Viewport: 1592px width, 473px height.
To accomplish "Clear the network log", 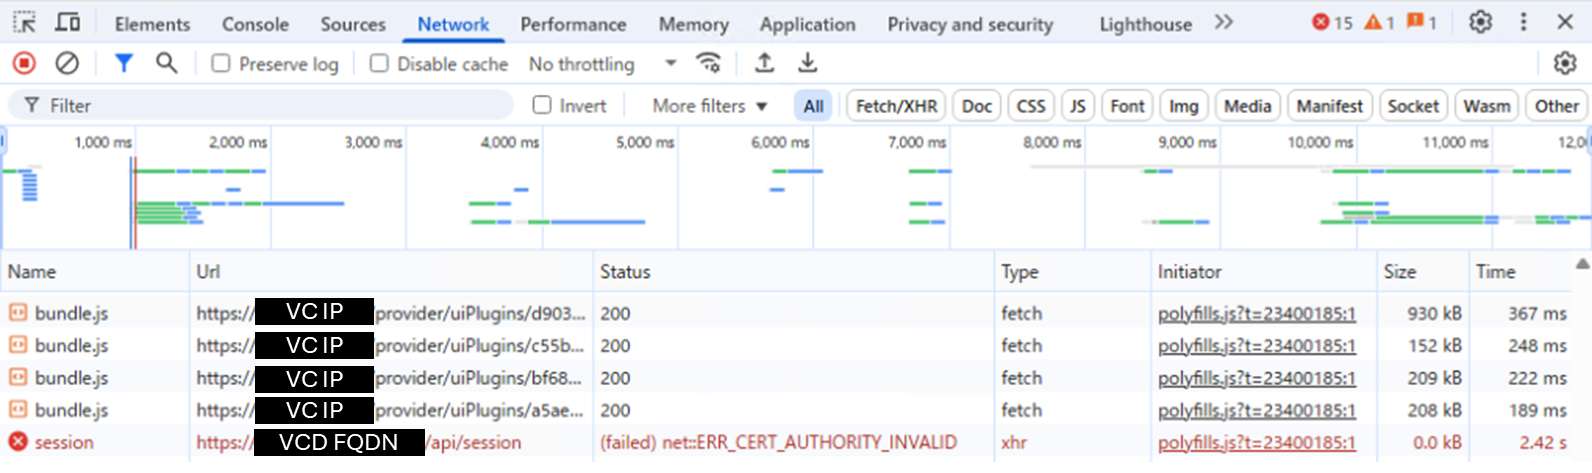I will 67,64.
